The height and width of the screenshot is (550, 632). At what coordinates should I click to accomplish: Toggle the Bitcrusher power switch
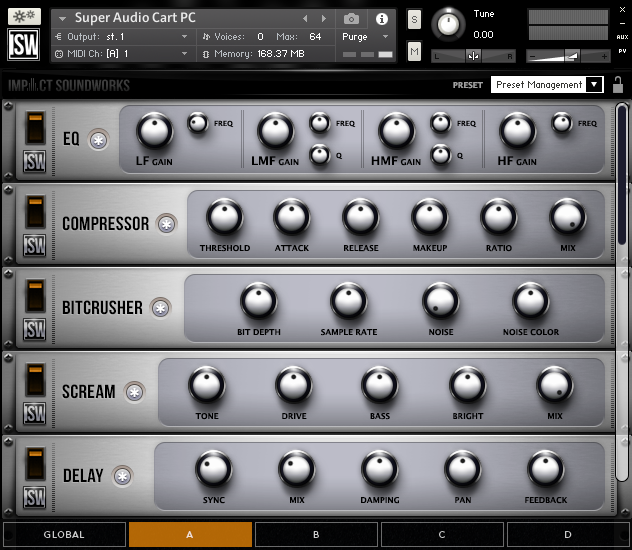[x=35, y=296]
